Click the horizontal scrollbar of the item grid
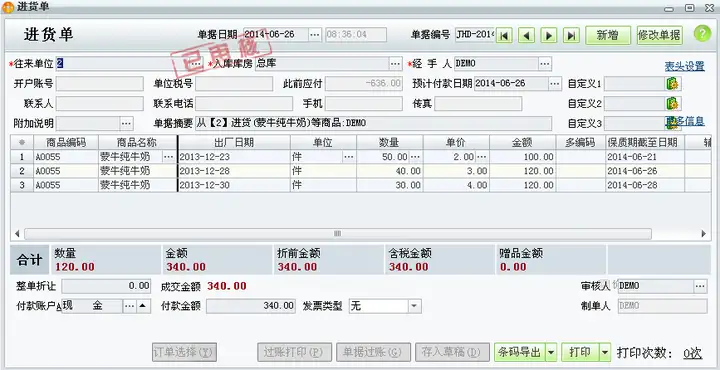Image resolution: width=720 pixels, height=370 pixels. point(338,234)
